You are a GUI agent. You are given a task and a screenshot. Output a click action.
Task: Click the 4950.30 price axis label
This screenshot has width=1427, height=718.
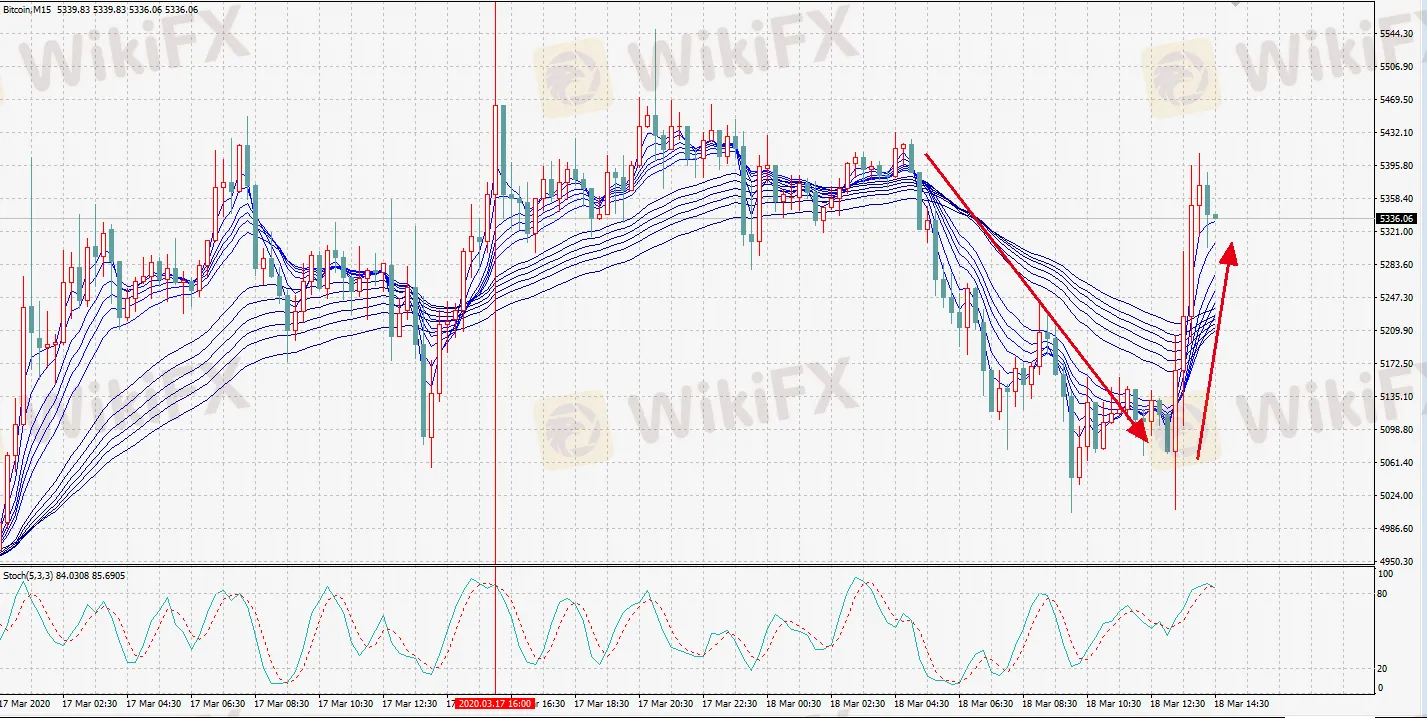[x=1396, y=562]
